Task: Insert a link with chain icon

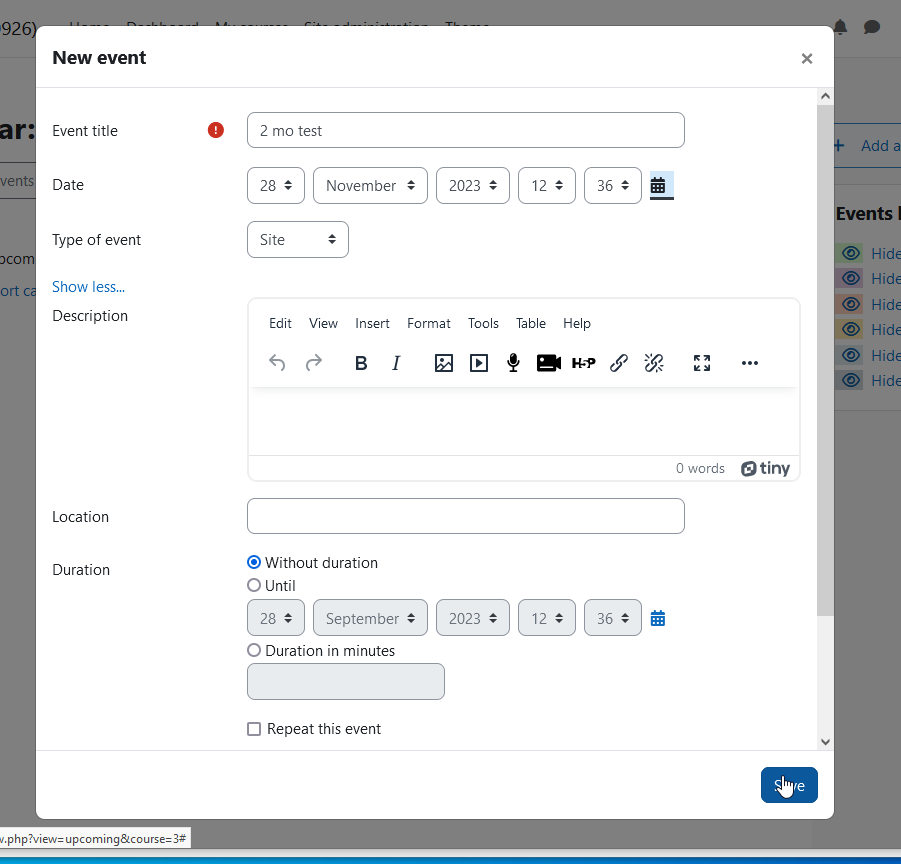Action: click(x=619, y=363)
